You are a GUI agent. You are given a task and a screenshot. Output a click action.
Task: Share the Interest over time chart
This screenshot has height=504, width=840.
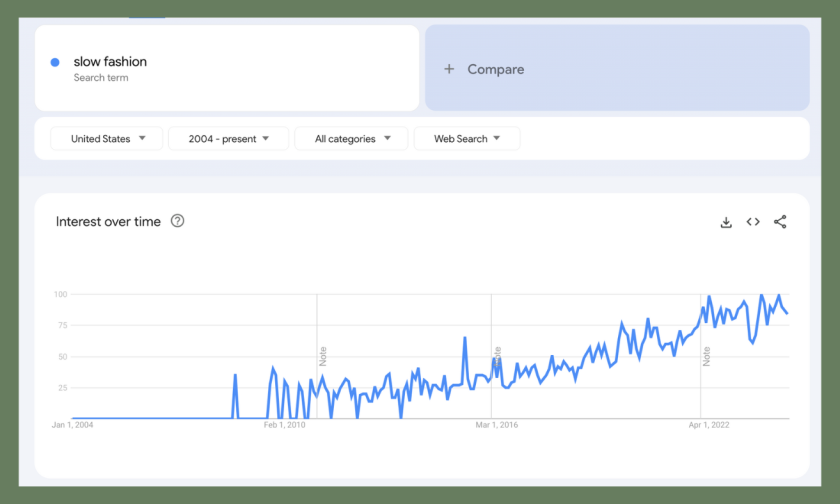click(780, 222)
